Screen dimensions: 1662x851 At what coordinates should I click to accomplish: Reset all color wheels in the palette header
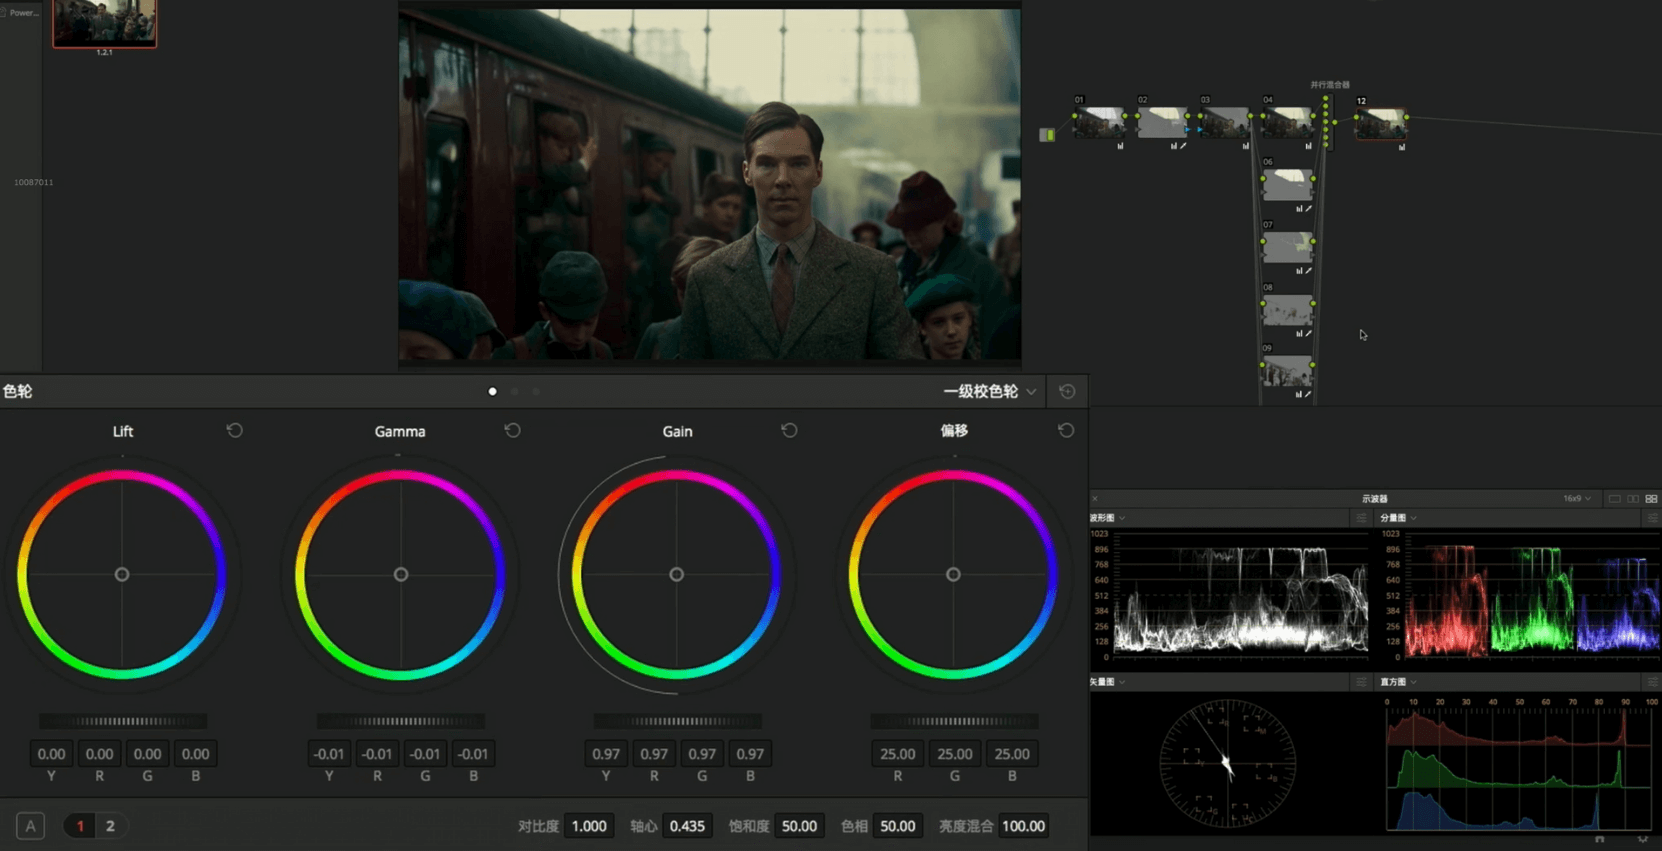coord(1067,391)
